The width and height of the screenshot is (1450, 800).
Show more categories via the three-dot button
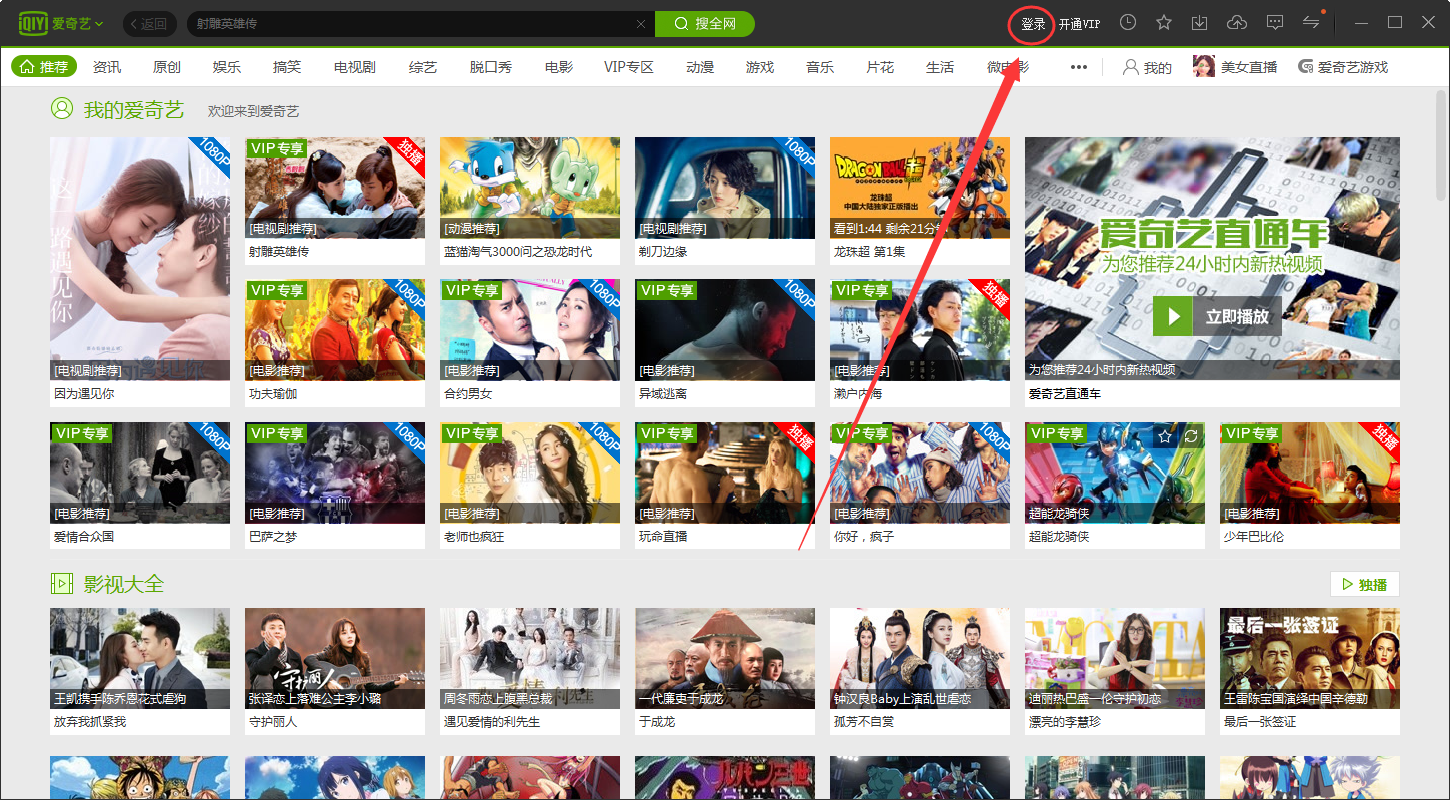(x=1078, y=67)
